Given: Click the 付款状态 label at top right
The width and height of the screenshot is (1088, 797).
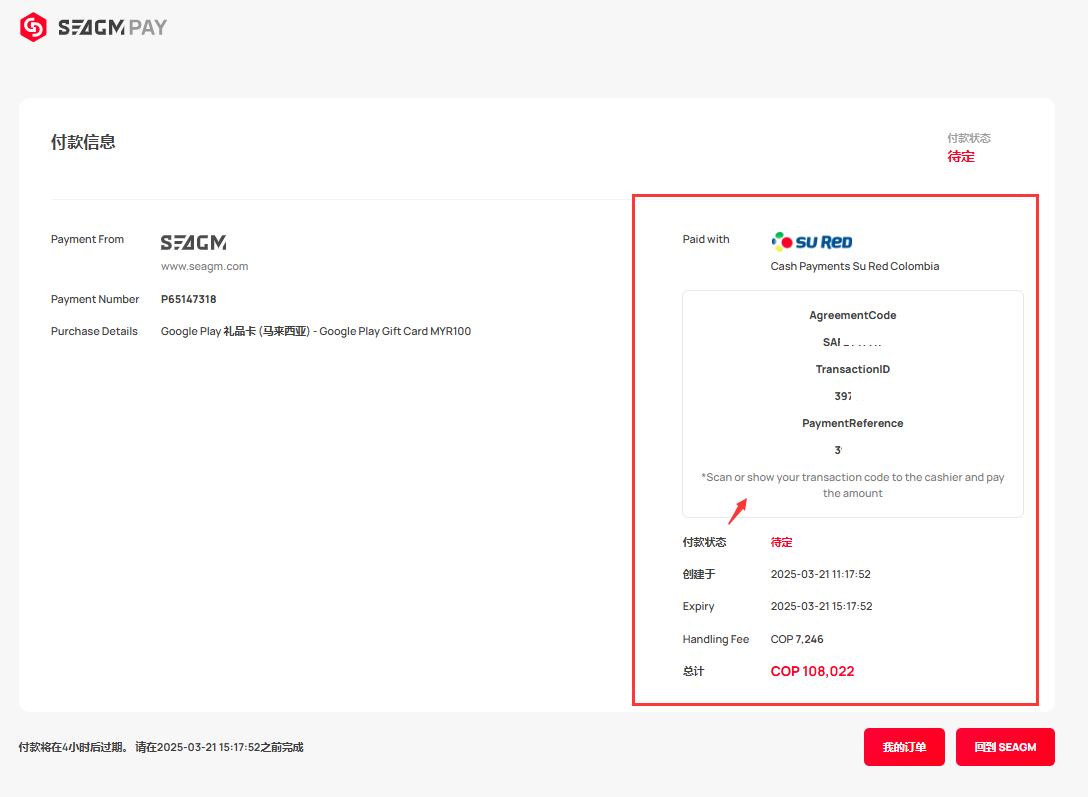Looking at the screenshot, I should [x=969, y=138].
